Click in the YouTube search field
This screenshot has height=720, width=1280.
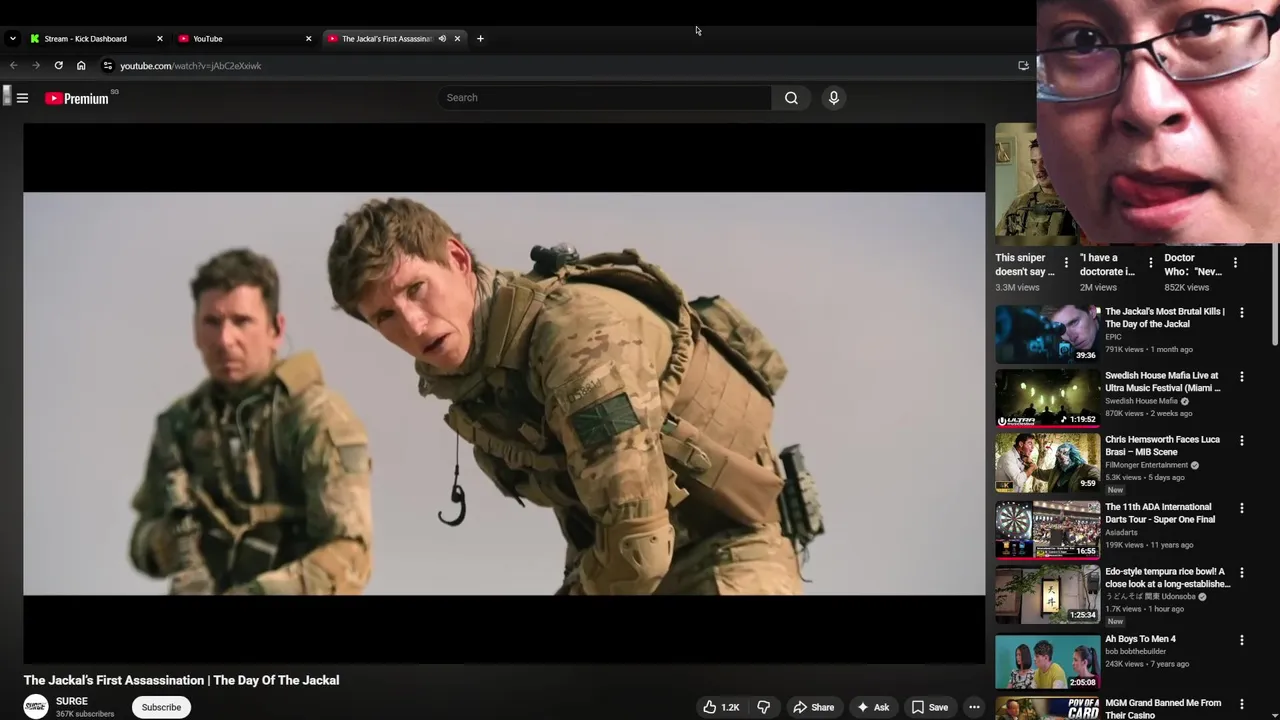(x=604, y=98)
